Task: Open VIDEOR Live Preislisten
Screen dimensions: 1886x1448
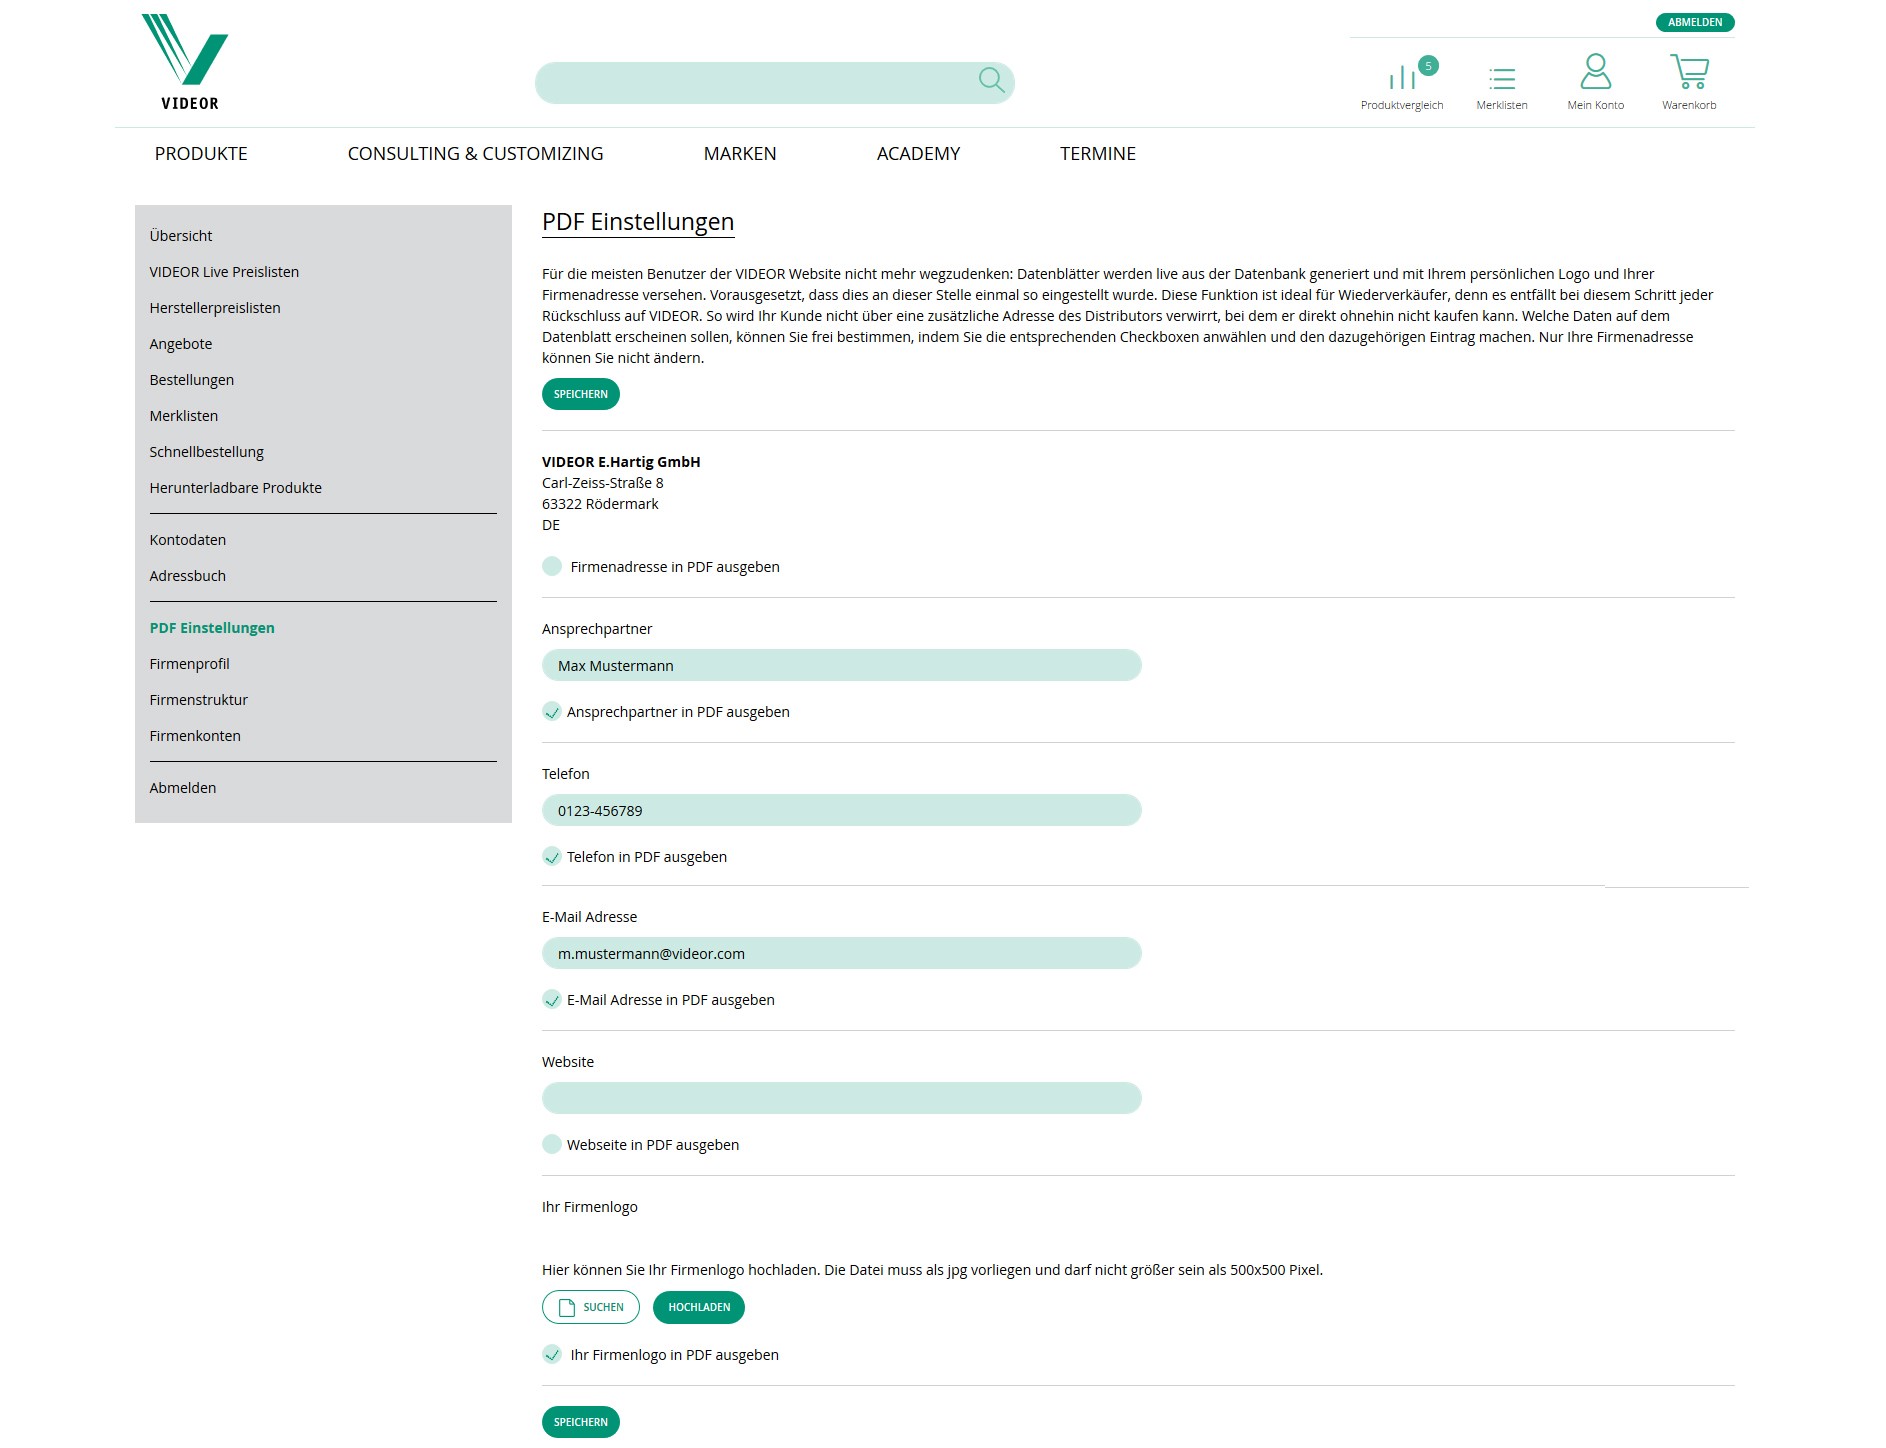Action: click(224, 272)
